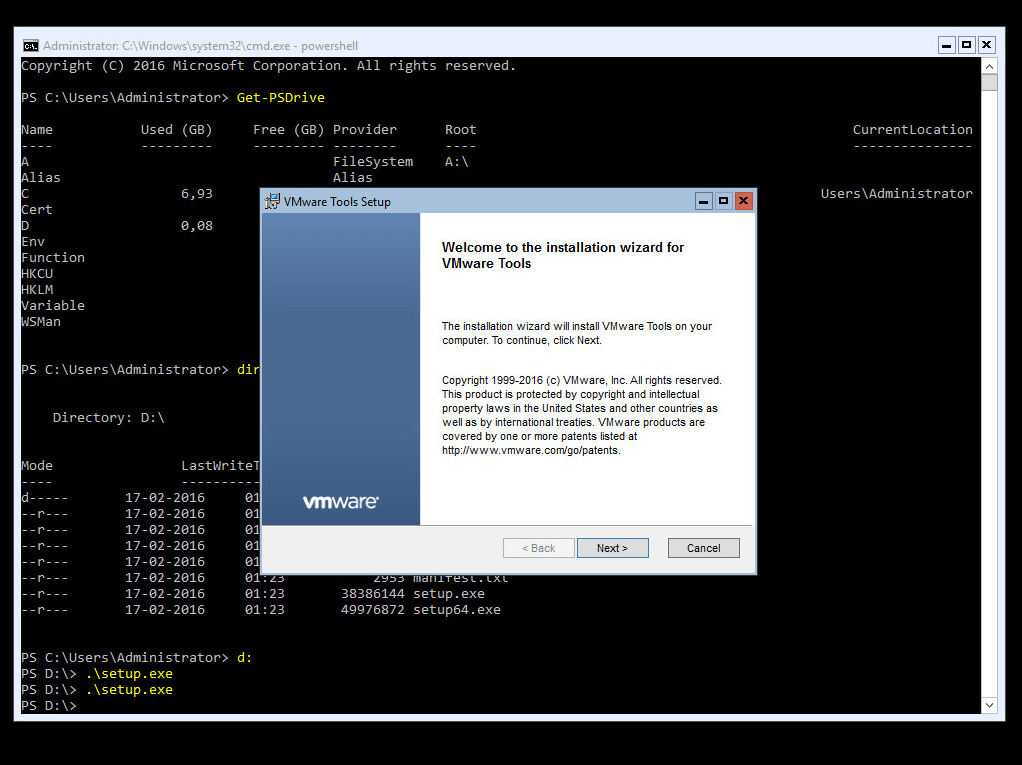
Task: Close the VMware Tools Setup dialog
Action: 743,201
